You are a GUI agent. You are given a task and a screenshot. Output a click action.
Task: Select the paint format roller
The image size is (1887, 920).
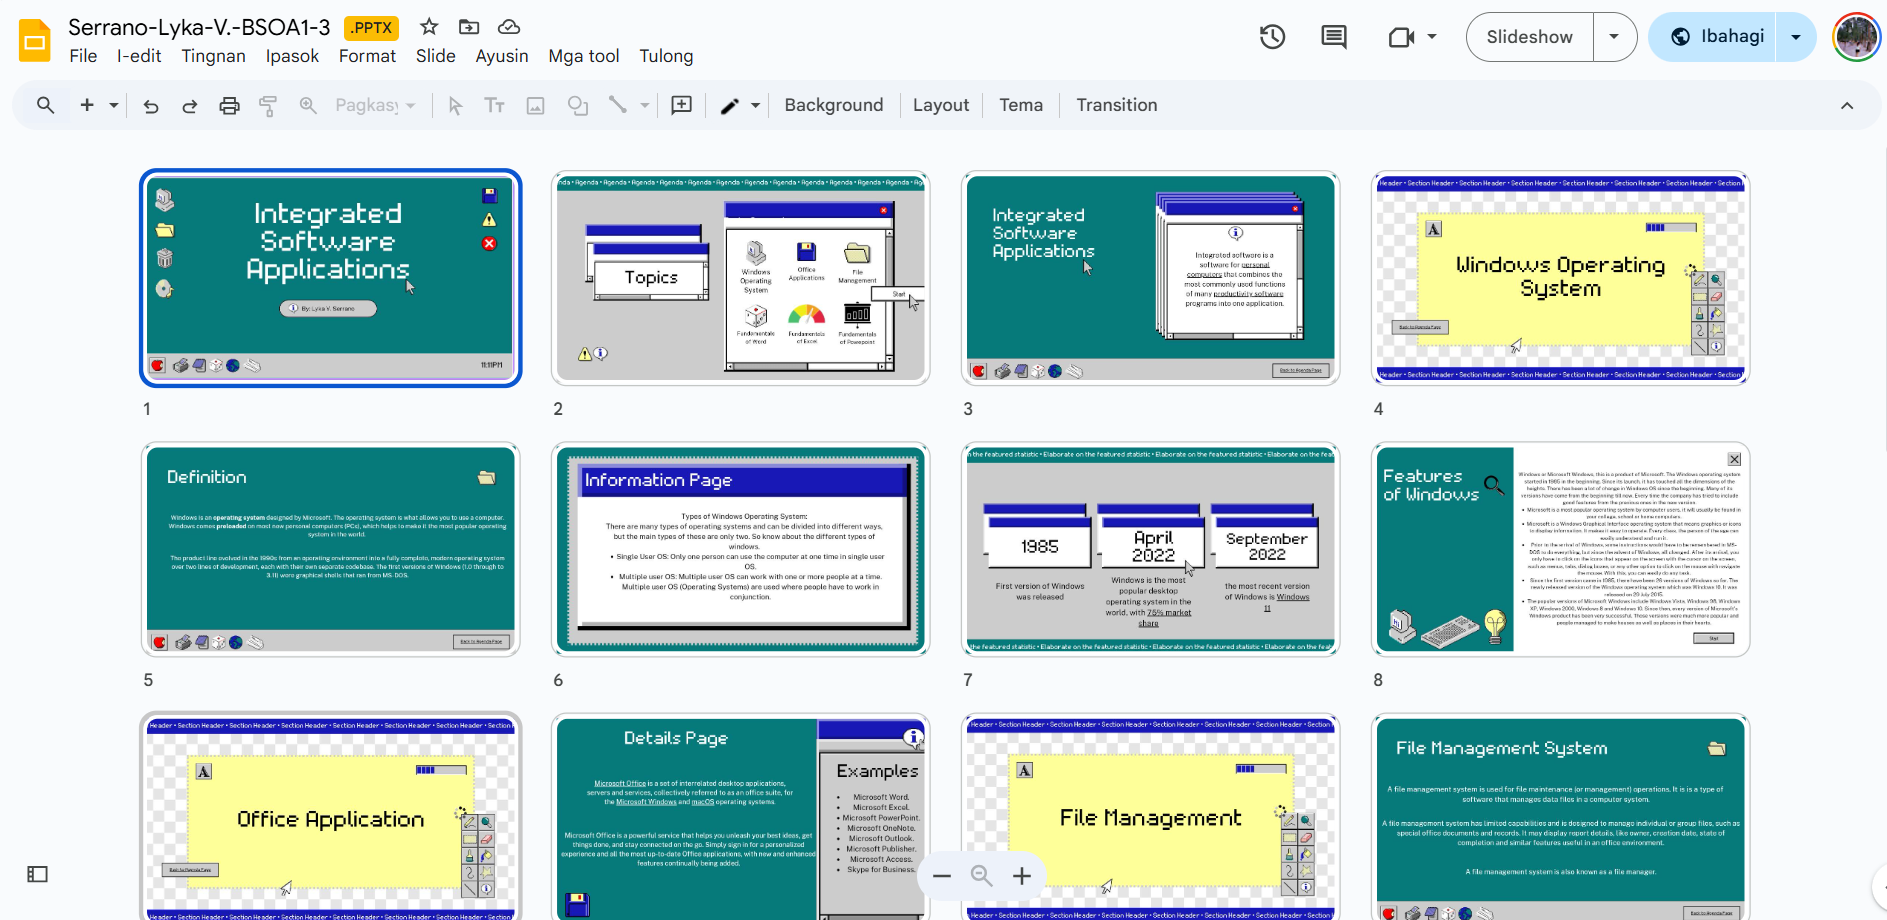(268, 105)
